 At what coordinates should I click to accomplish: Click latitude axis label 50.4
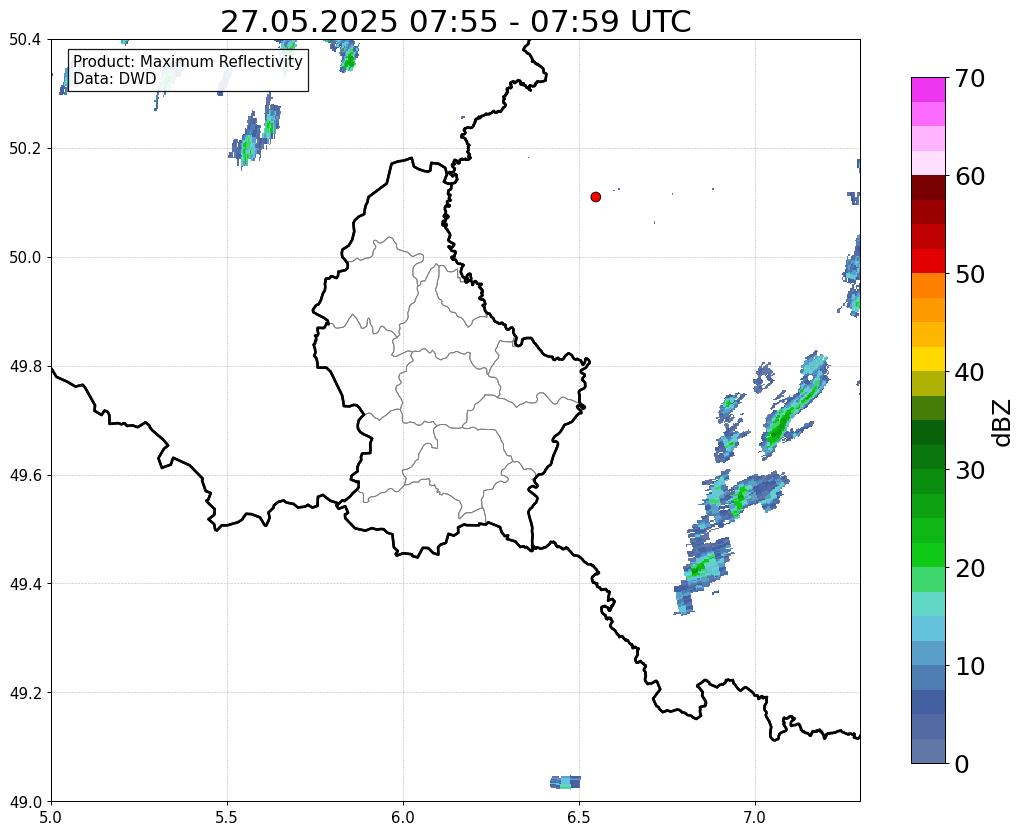point(25,40)
